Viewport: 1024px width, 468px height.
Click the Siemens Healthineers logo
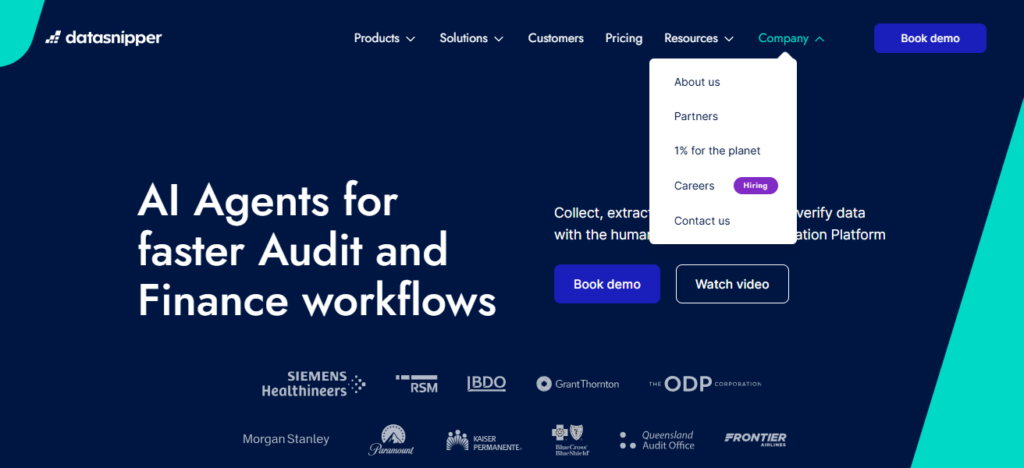313,384
